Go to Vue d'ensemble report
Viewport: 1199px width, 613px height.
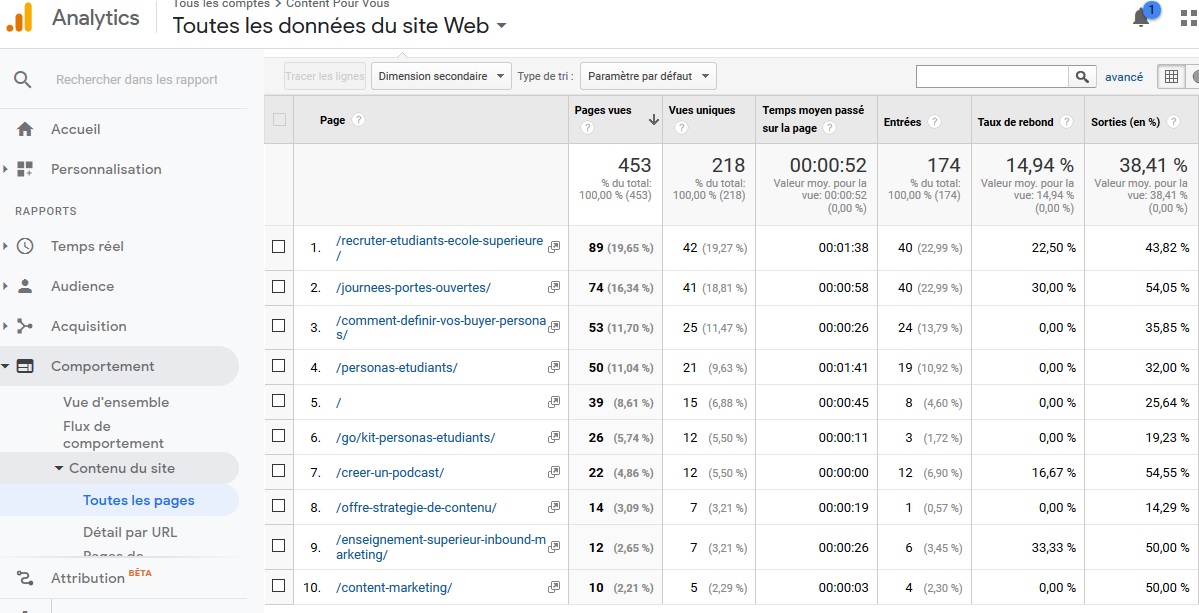[116, 402]
